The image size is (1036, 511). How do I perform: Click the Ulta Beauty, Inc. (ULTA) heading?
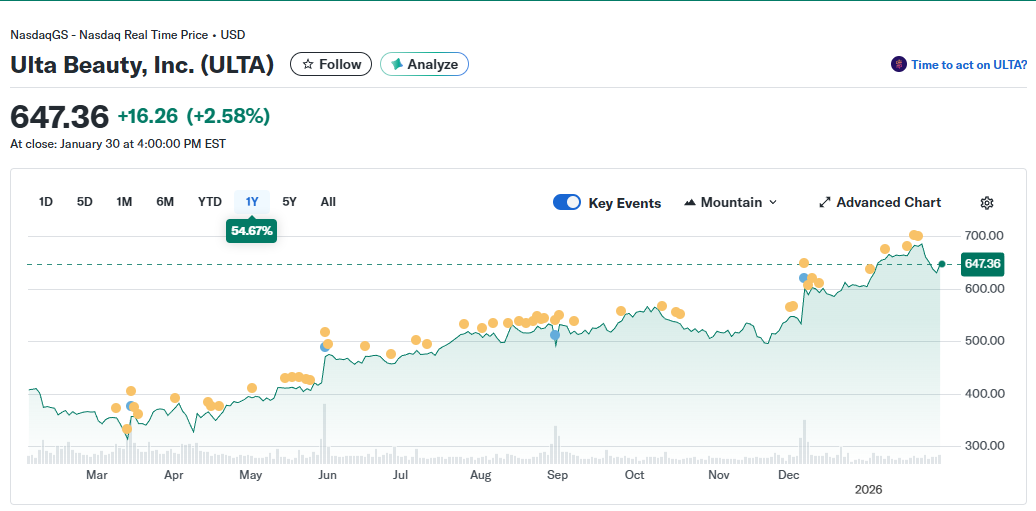click(x=142, y=65)
